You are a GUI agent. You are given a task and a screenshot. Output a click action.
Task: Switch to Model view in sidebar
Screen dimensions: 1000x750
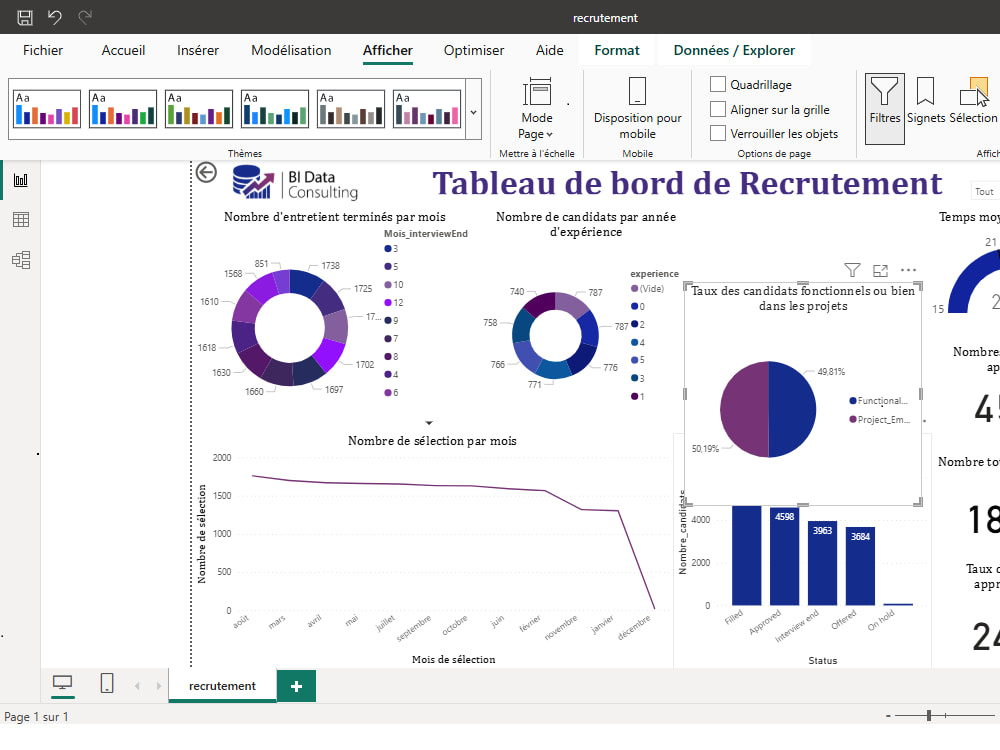tap(21, 260)
